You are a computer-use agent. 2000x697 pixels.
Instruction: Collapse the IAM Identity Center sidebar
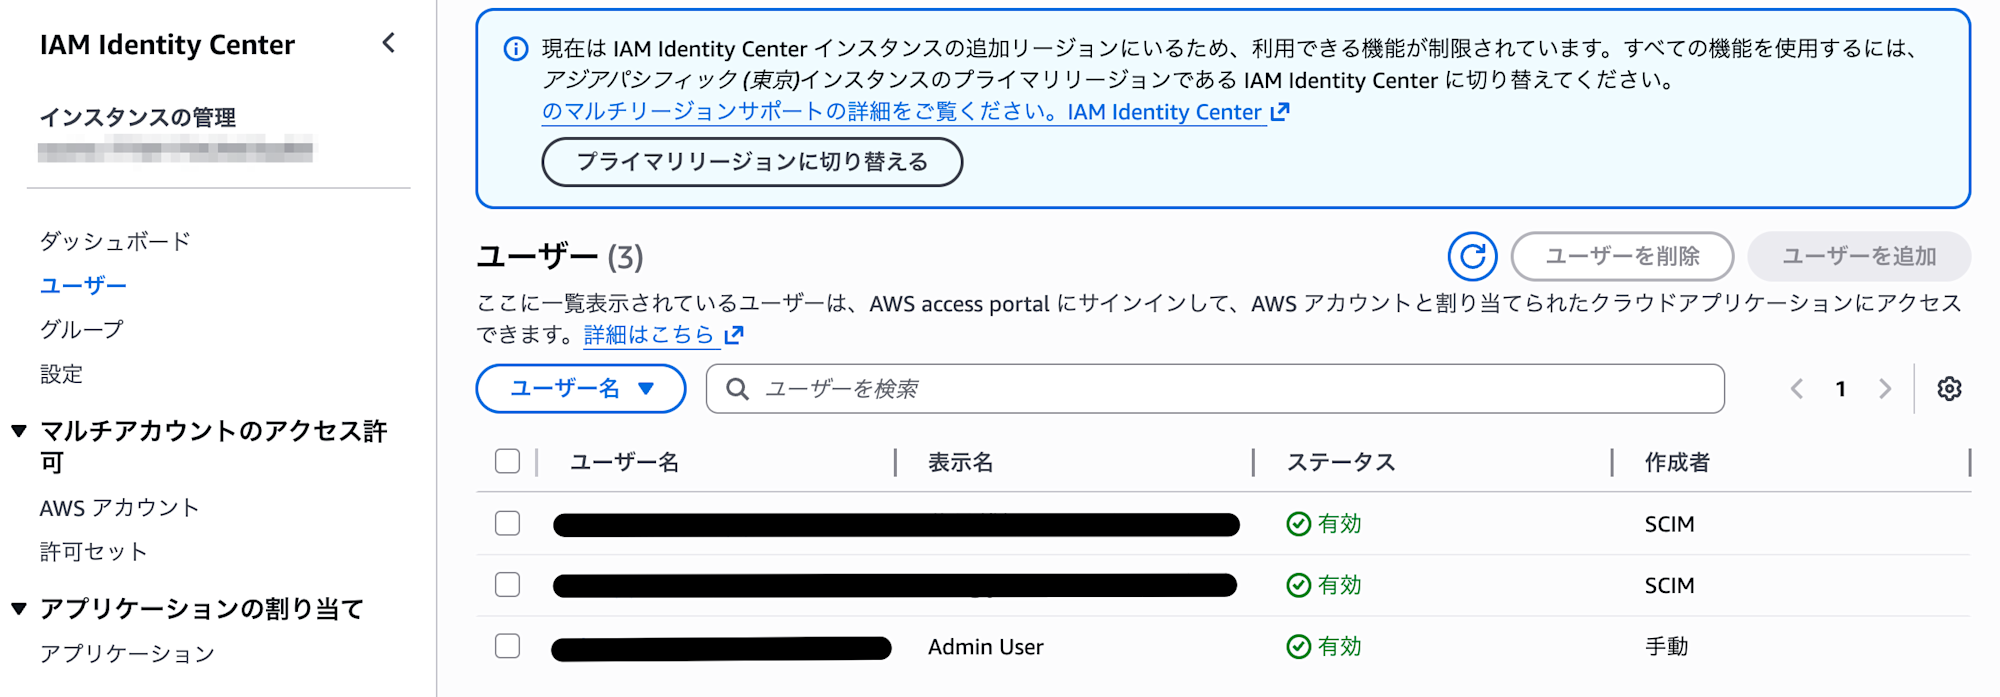[x=388, y=44]
